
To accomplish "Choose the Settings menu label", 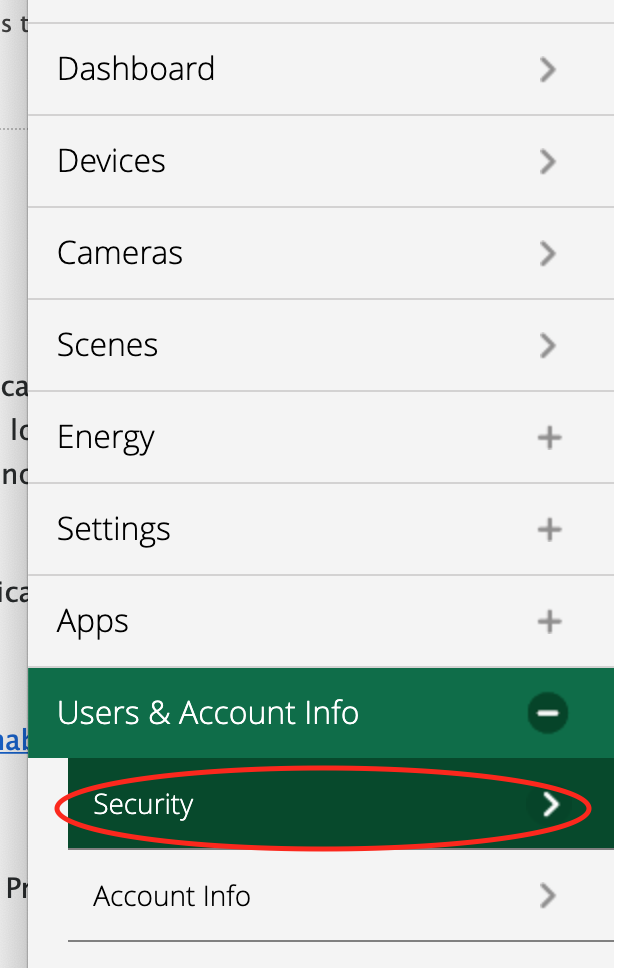I will pyautogui.click(x=114, y=529).
